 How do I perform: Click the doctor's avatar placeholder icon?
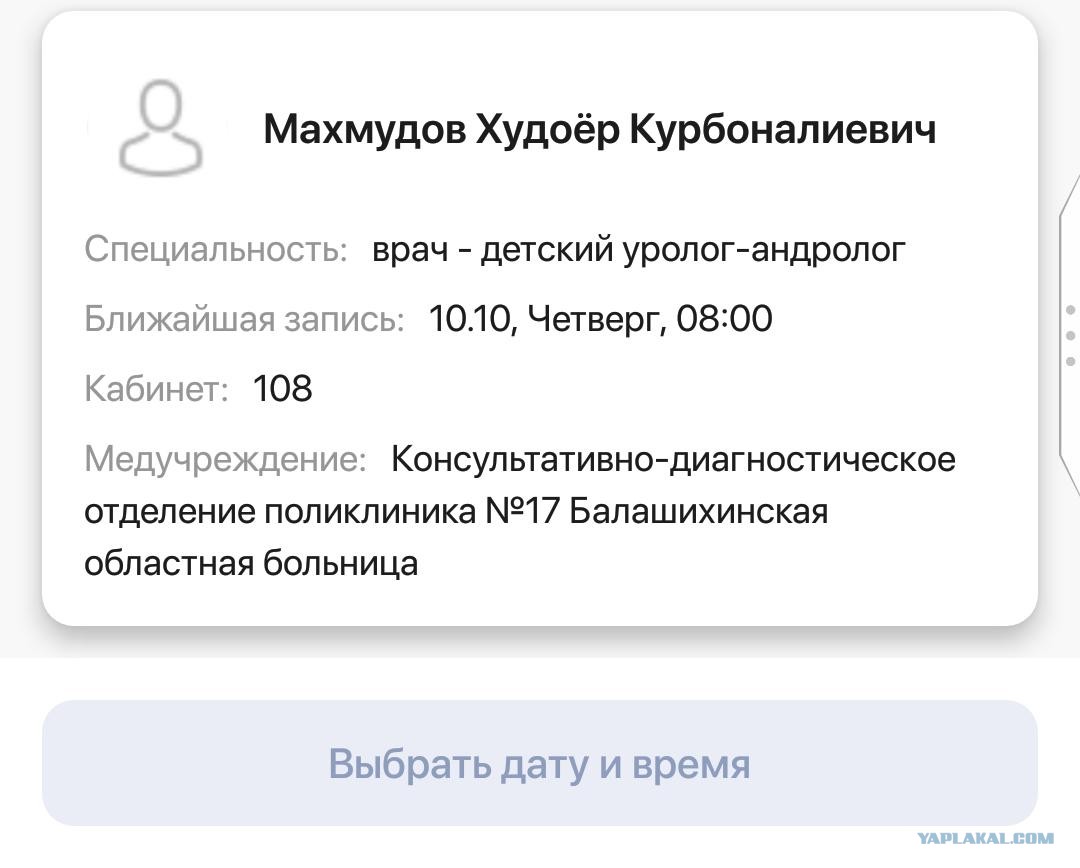point(161,127)
